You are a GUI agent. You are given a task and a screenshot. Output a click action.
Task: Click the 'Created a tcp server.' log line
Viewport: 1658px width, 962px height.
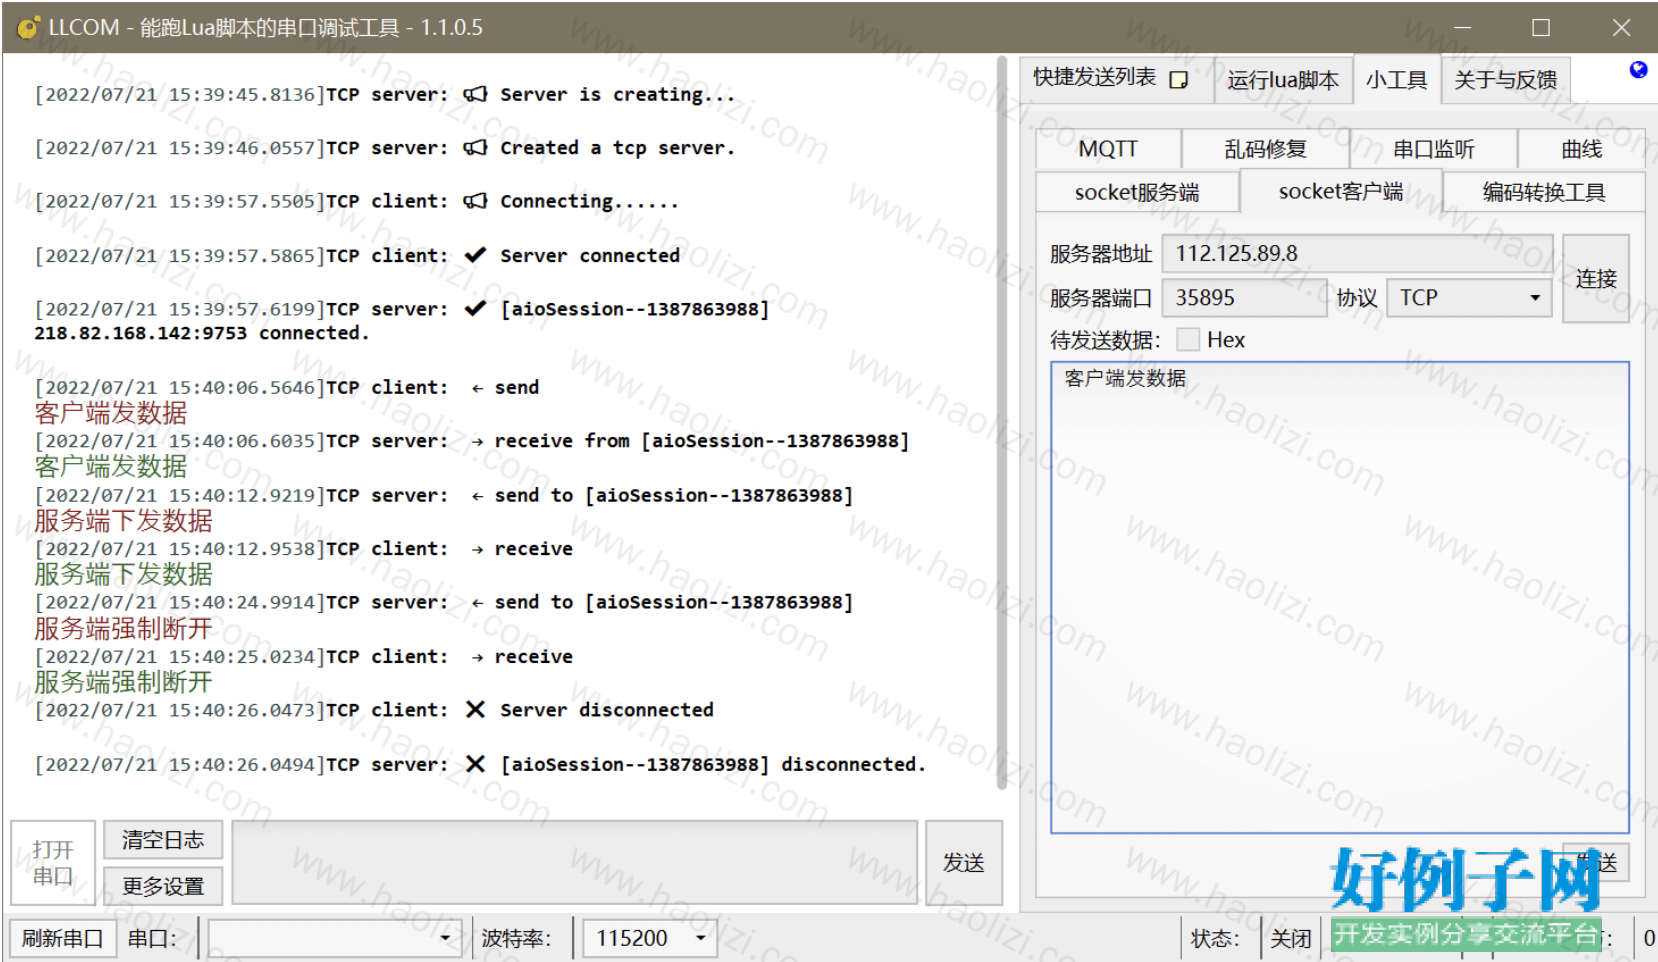385,148
